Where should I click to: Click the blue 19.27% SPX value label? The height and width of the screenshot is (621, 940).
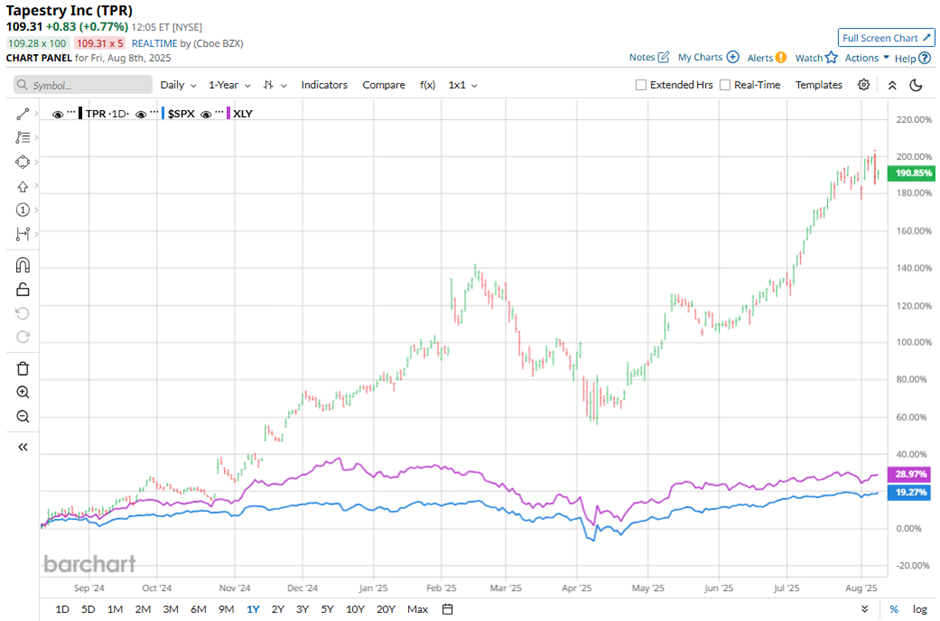[911, 492]
